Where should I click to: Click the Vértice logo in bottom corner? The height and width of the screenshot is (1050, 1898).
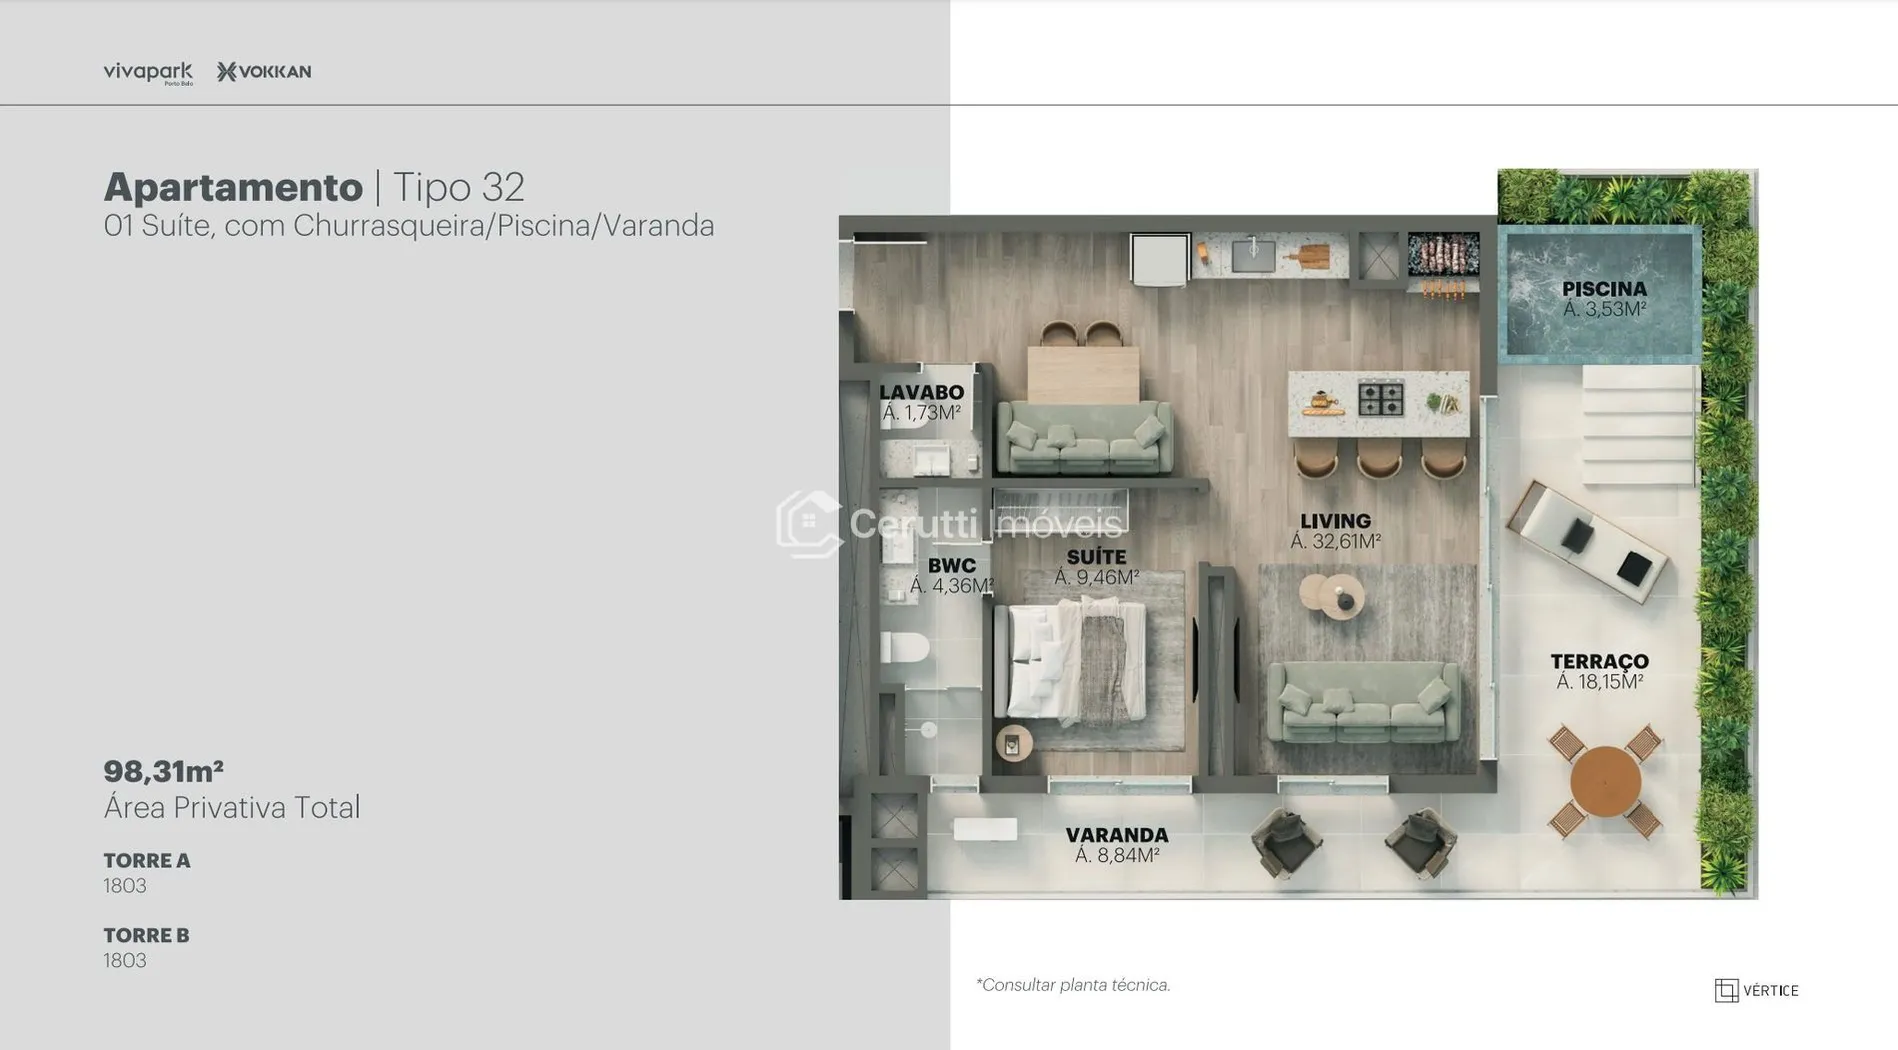(1756, 990)
